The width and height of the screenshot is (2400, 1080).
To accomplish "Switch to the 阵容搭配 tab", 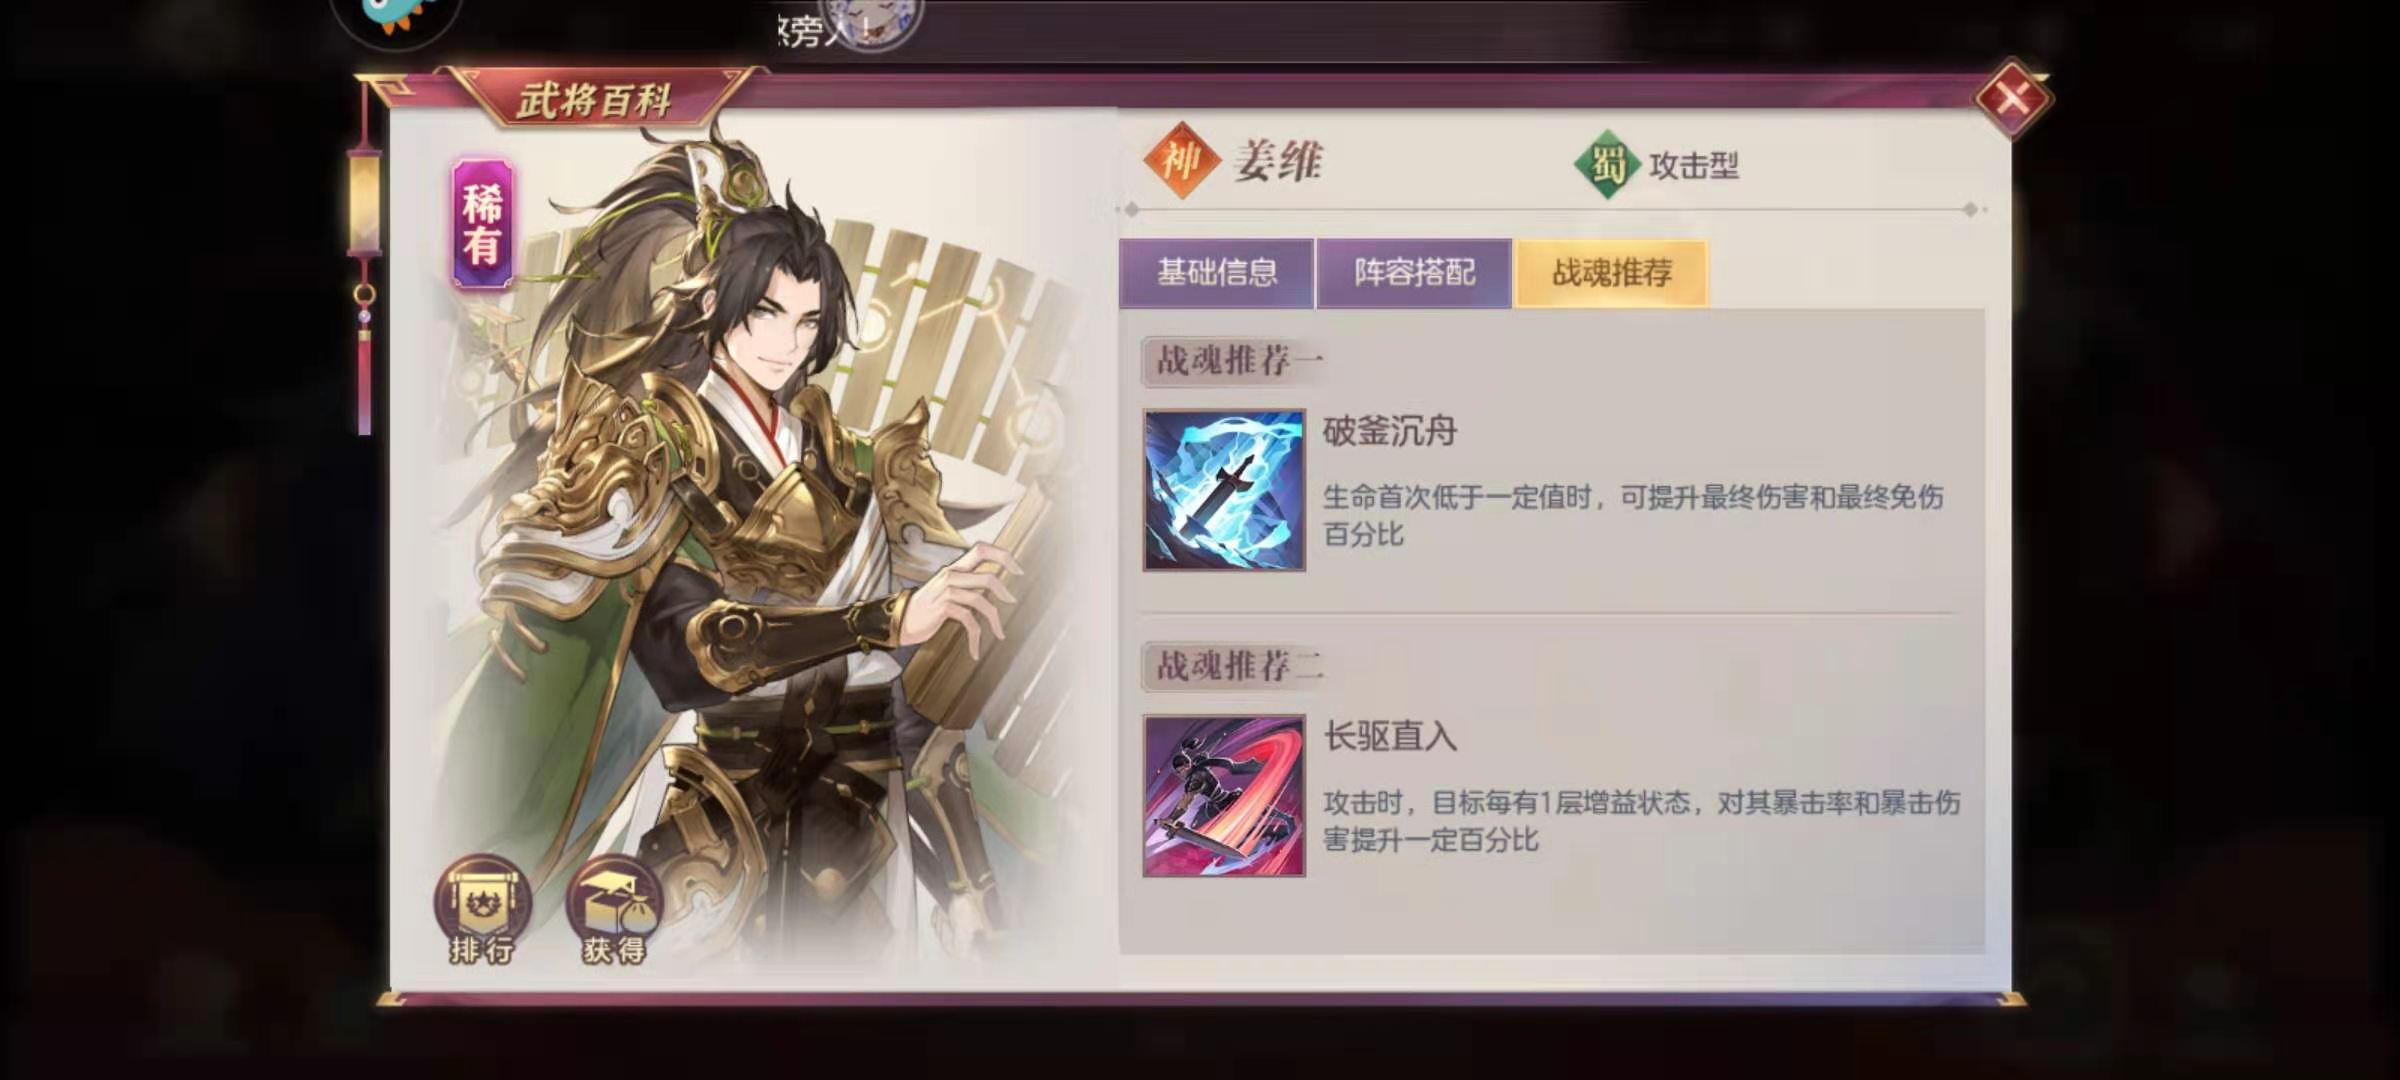I will (x=1414, y=272).
